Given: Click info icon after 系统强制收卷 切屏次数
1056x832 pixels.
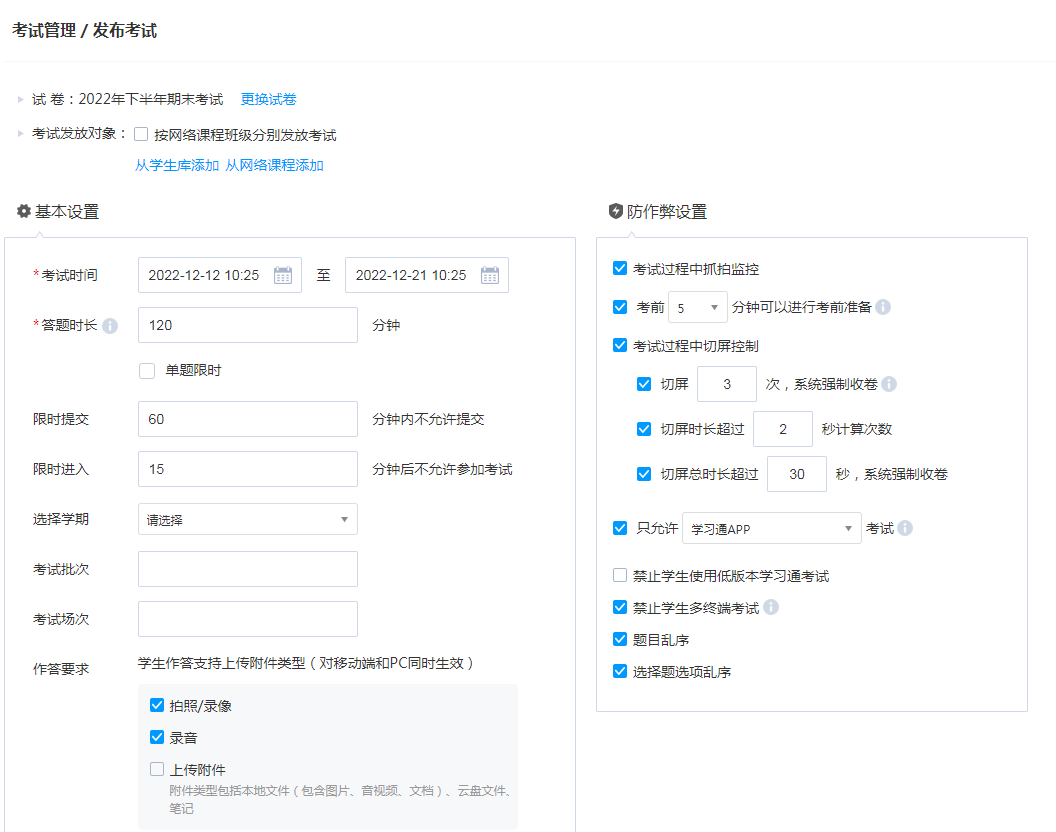Looking at the screenshot, I should click(889, 384).
